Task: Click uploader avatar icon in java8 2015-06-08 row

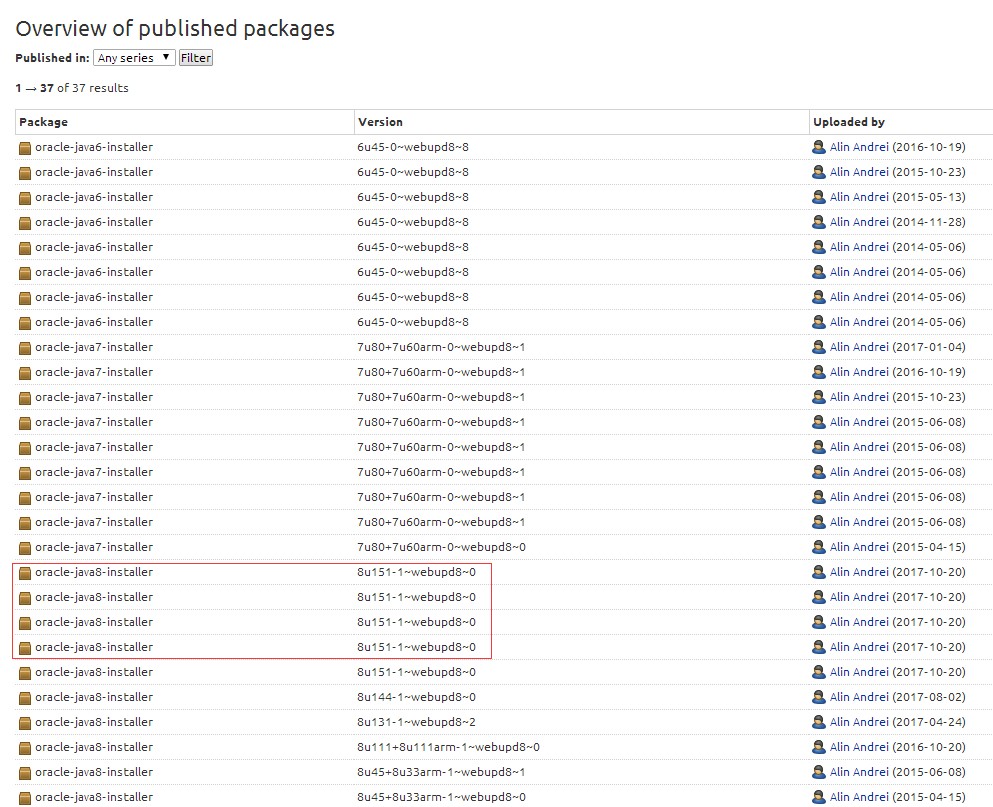Action: pyautogui.click(x=819, y=772)
